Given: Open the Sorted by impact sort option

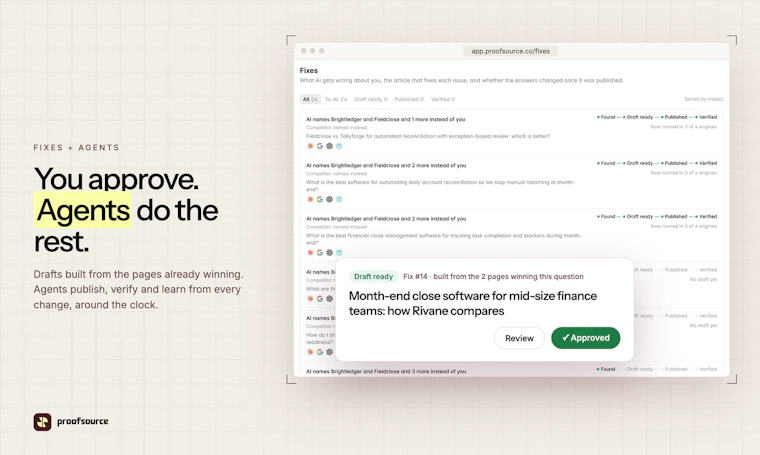Looking at the screenshot, I should 703,99.
